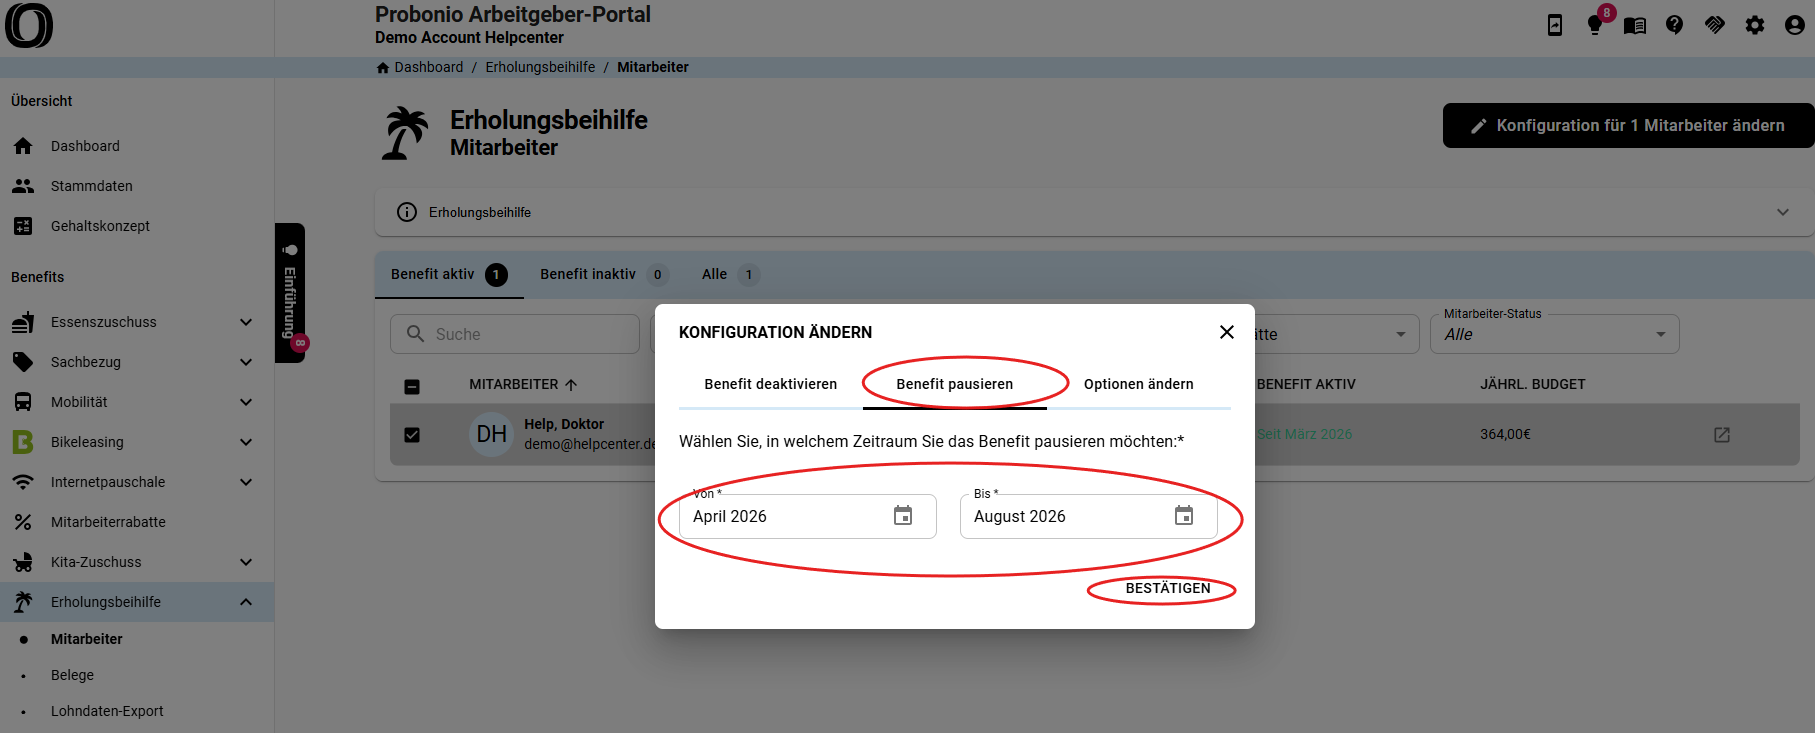The image size is (1815, 733).
Task: Uncheck the Help, Doktor row checkbox
Action: 412,435
